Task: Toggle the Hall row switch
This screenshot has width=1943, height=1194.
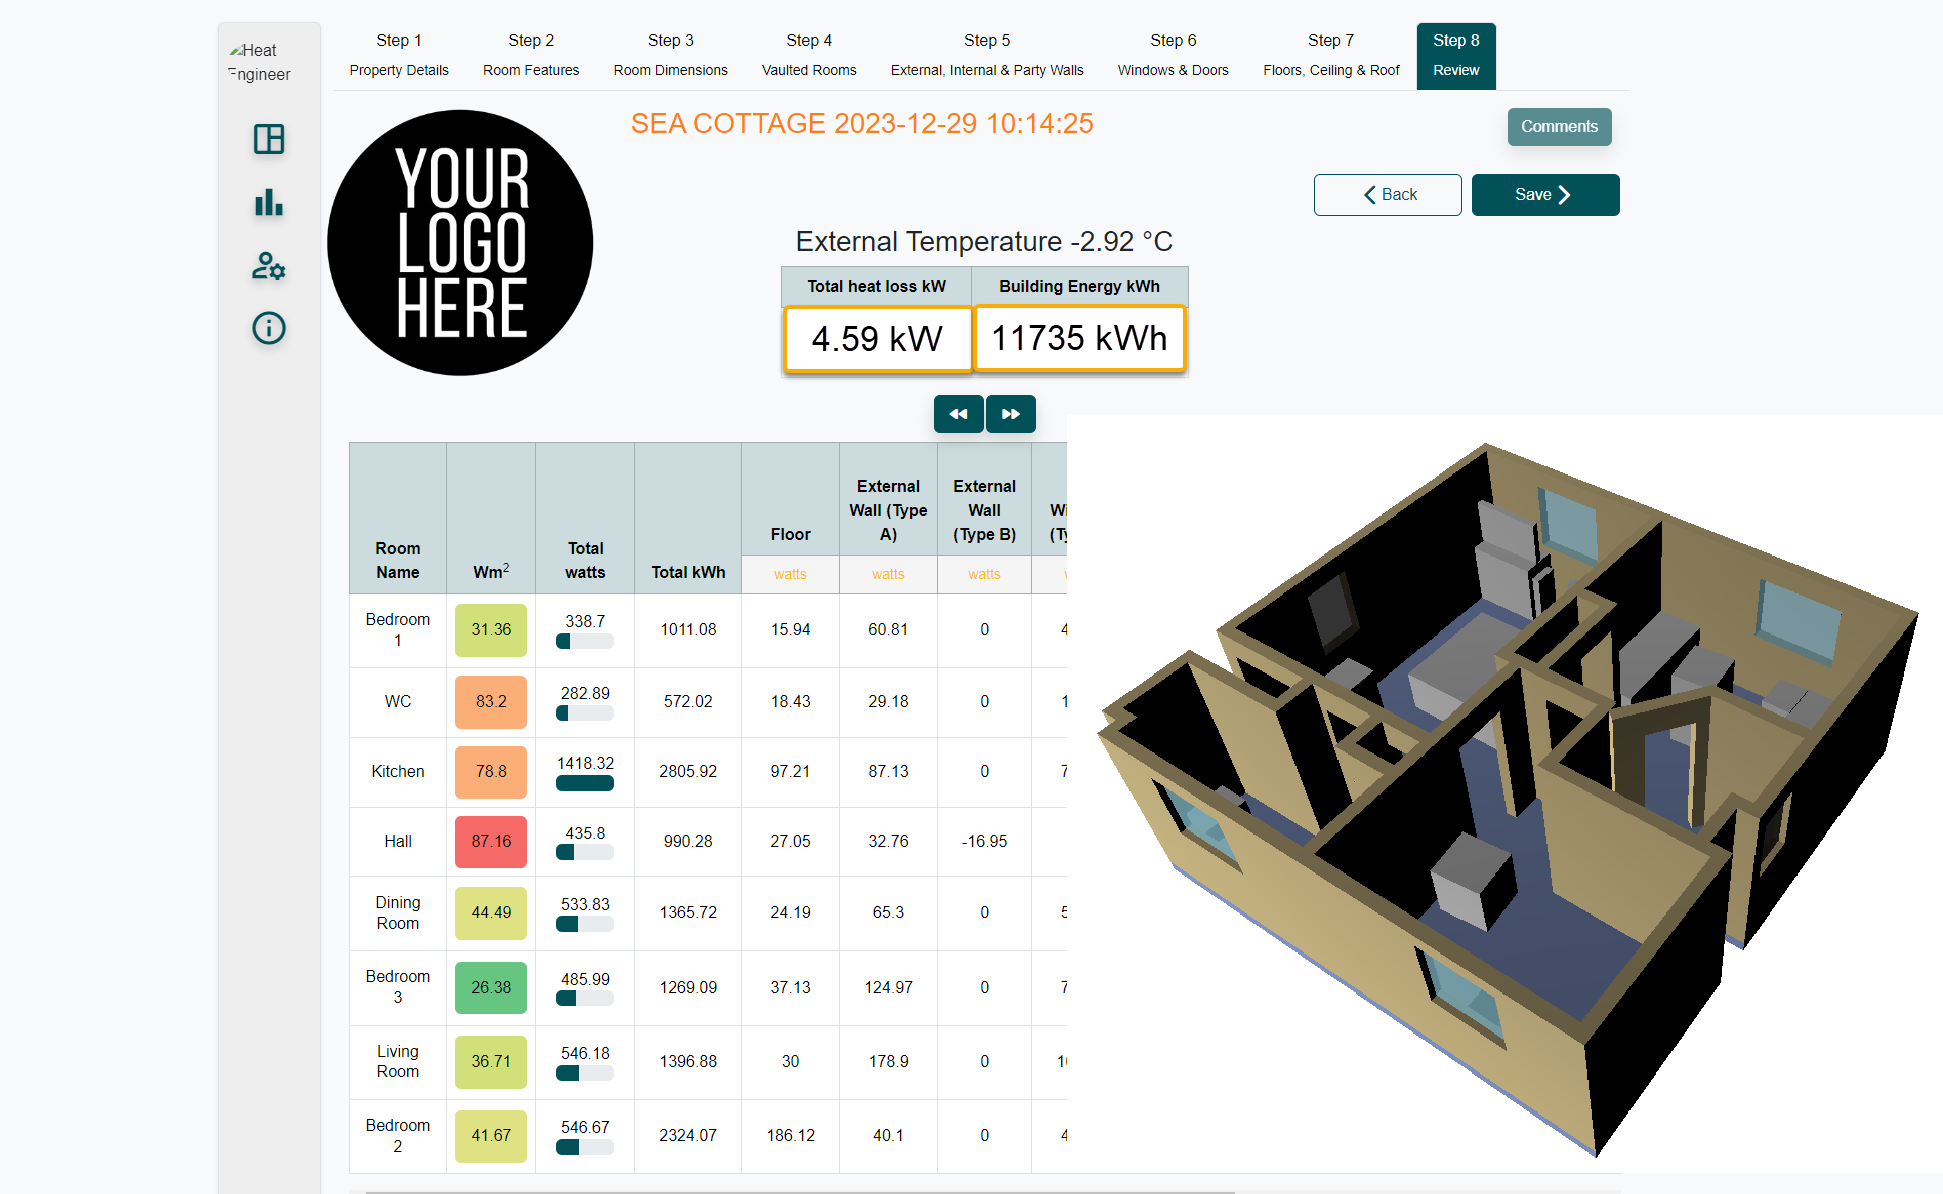Action: point(584,852)
